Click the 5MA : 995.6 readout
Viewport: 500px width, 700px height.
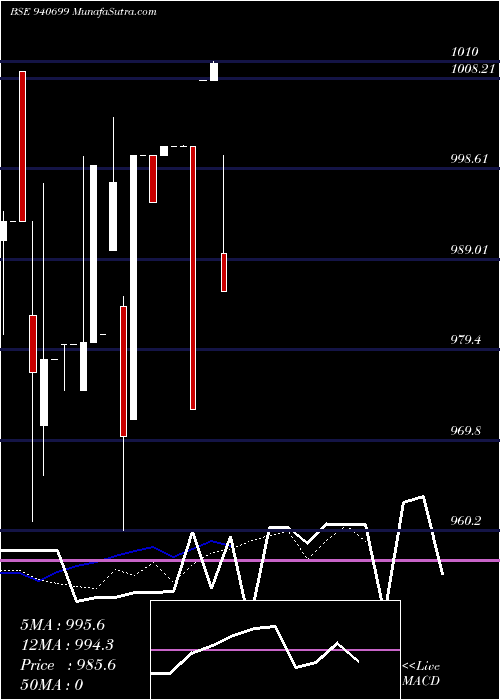tap(63, 625)
